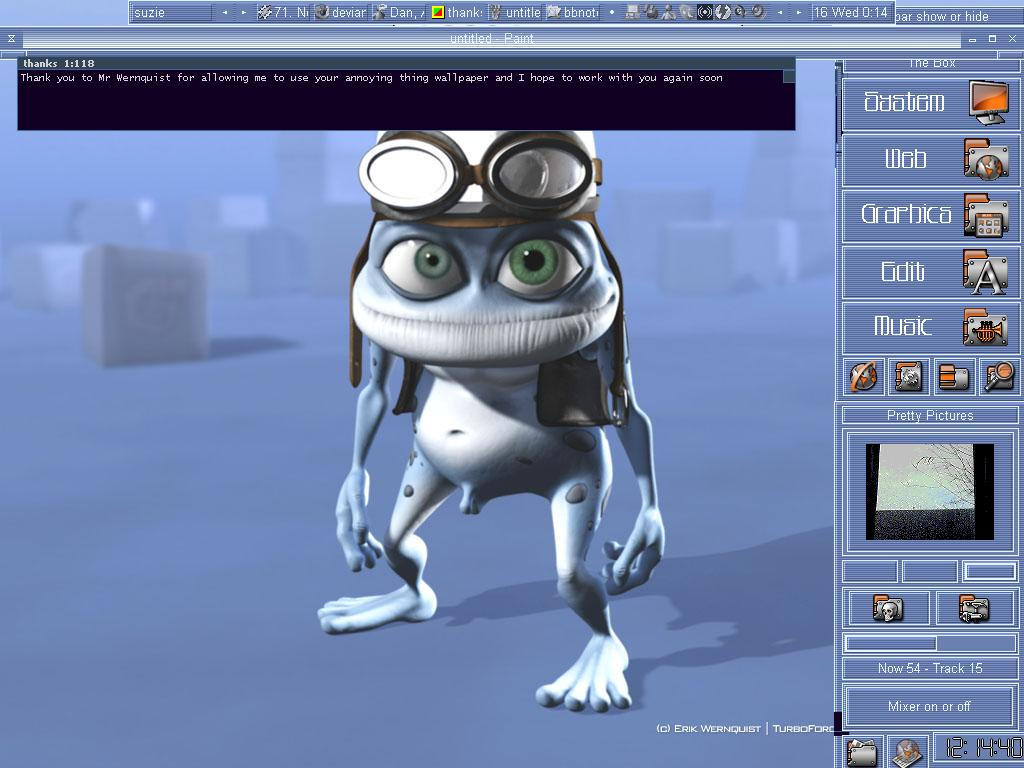Select the globe browser icon below Music
Screen dimensions: 1024x768
pos(863,377)
